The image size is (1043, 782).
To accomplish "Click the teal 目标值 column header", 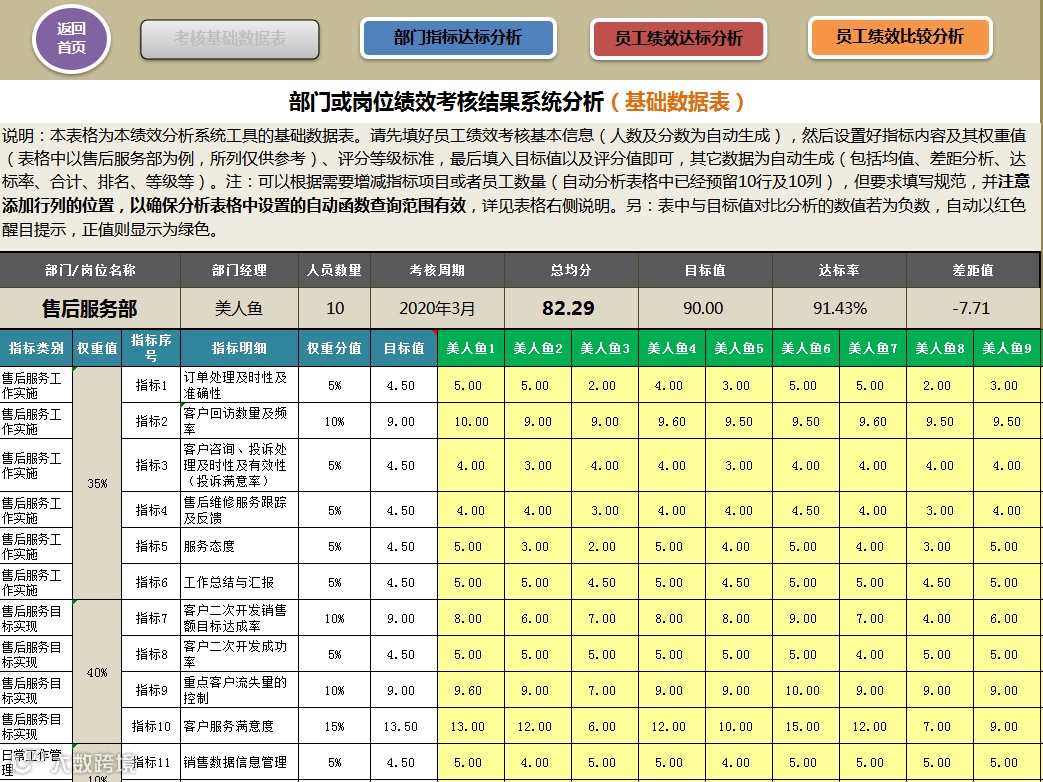I will [x=404, y=348].
